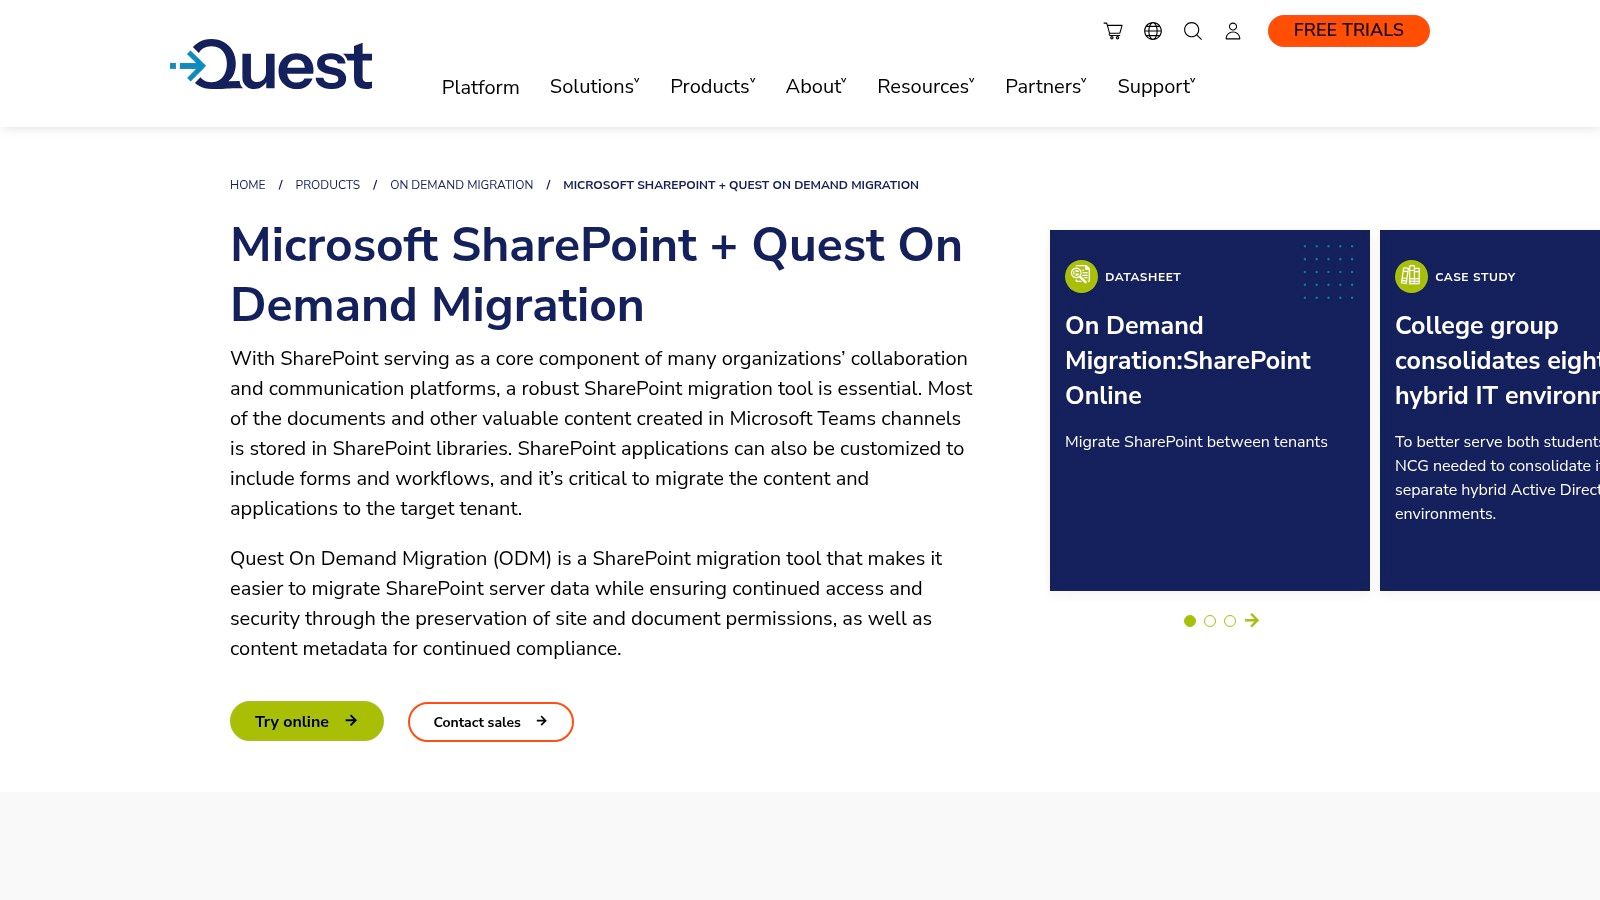Expand the Products dropdown
This screenshot has height=900, width=1600.
coord(711,87)
